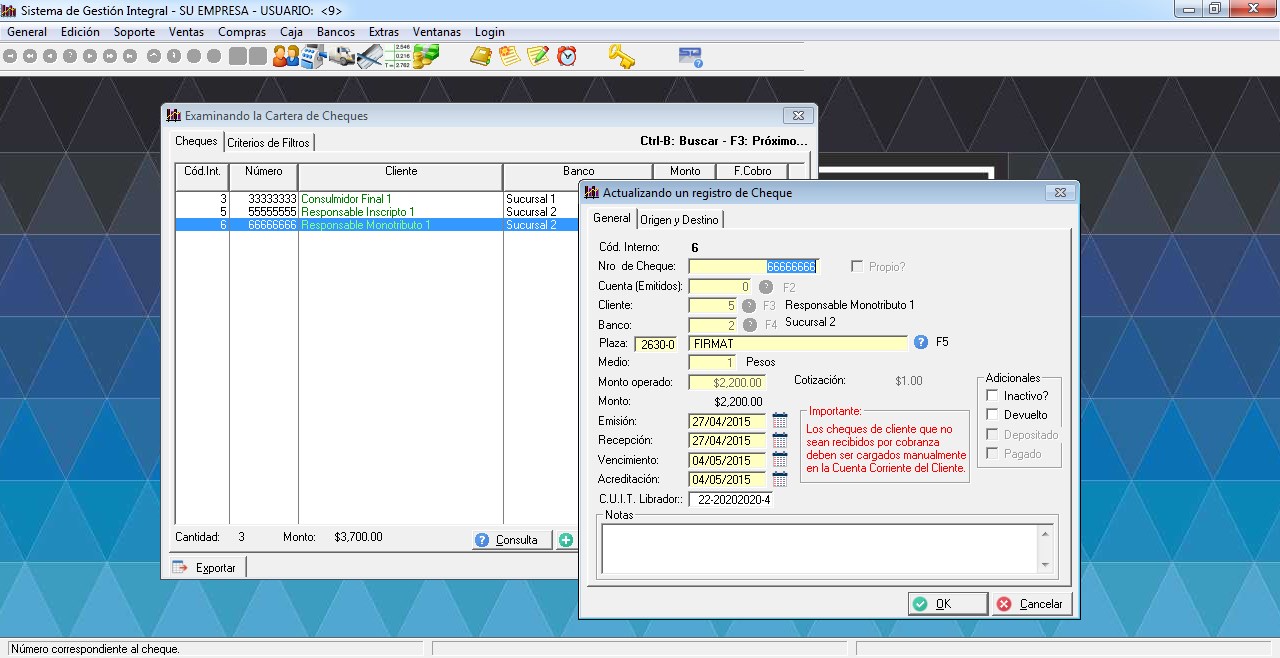1280x658 pixels.
Task: Click the cash register toolbar icon
Action: coord(314,56)
